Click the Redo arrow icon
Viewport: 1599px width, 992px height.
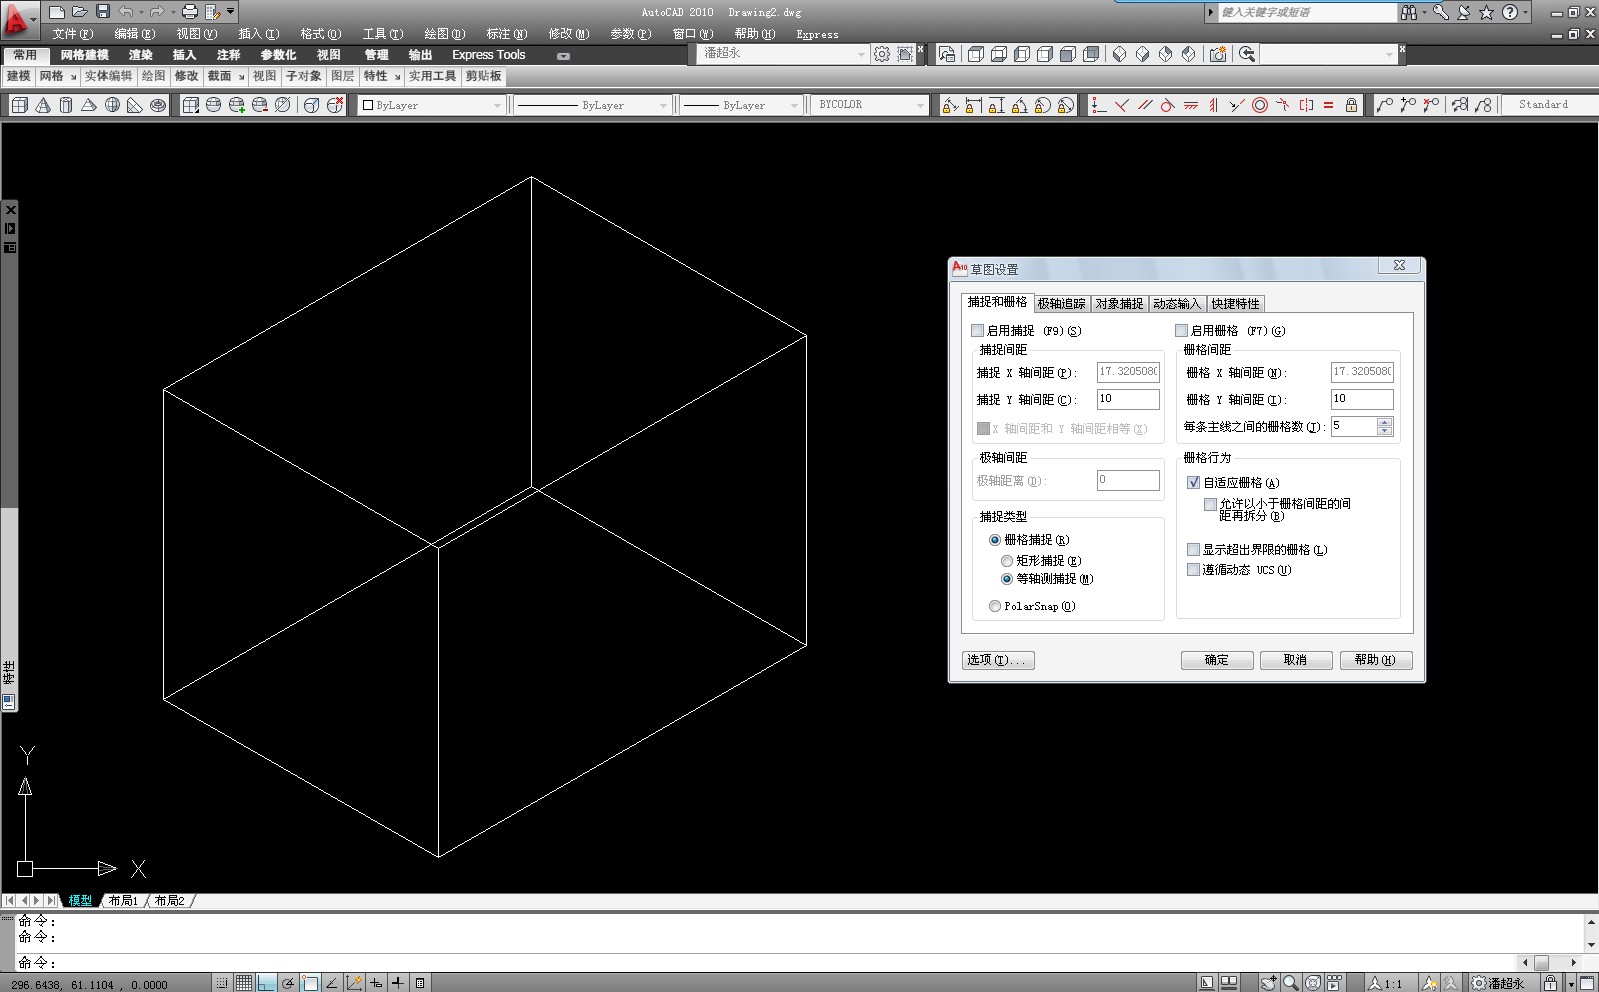click(157, 12)
